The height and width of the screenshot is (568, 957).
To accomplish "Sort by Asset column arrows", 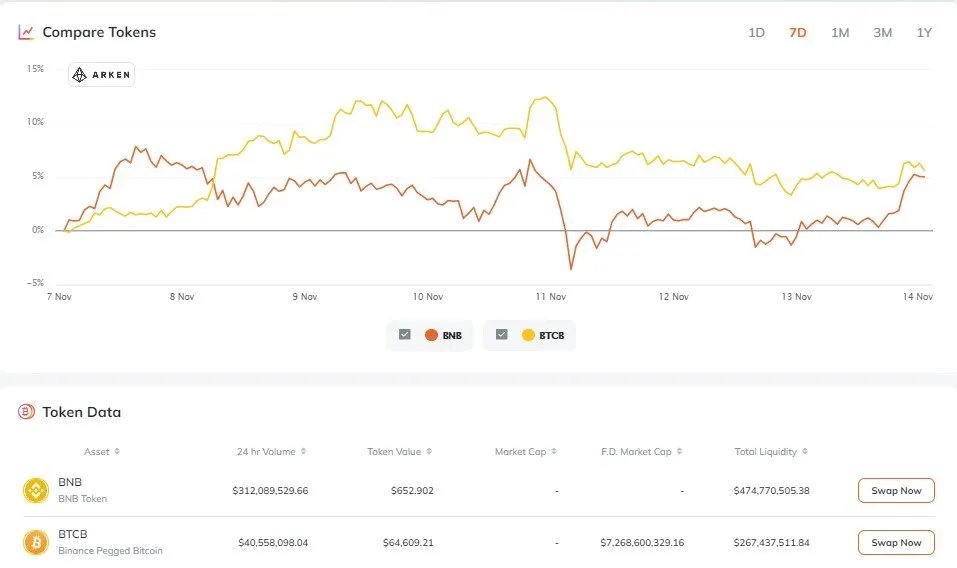I will point(117,451).
